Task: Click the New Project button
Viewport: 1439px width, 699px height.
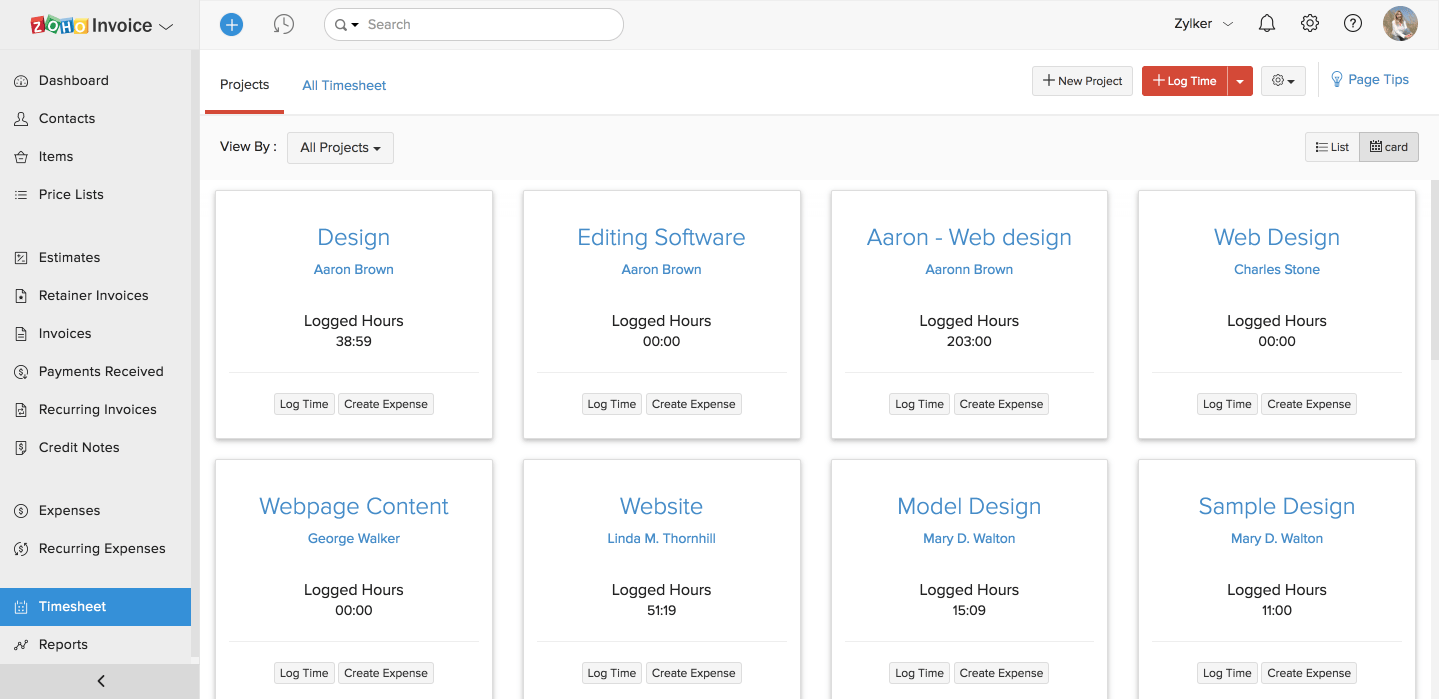Action: coord(1082,81)
